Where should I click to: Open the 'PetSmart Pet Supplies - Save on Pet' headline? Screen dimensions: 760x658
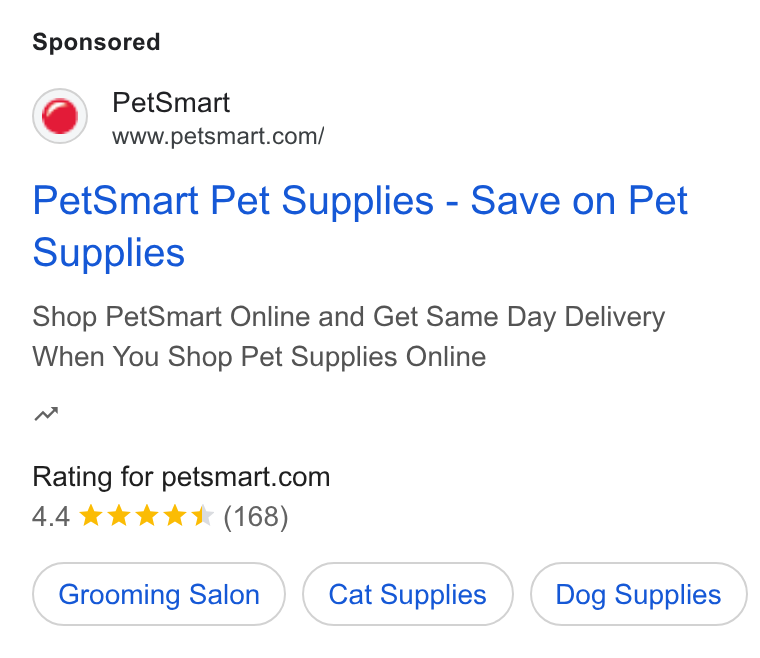(360, 201)
